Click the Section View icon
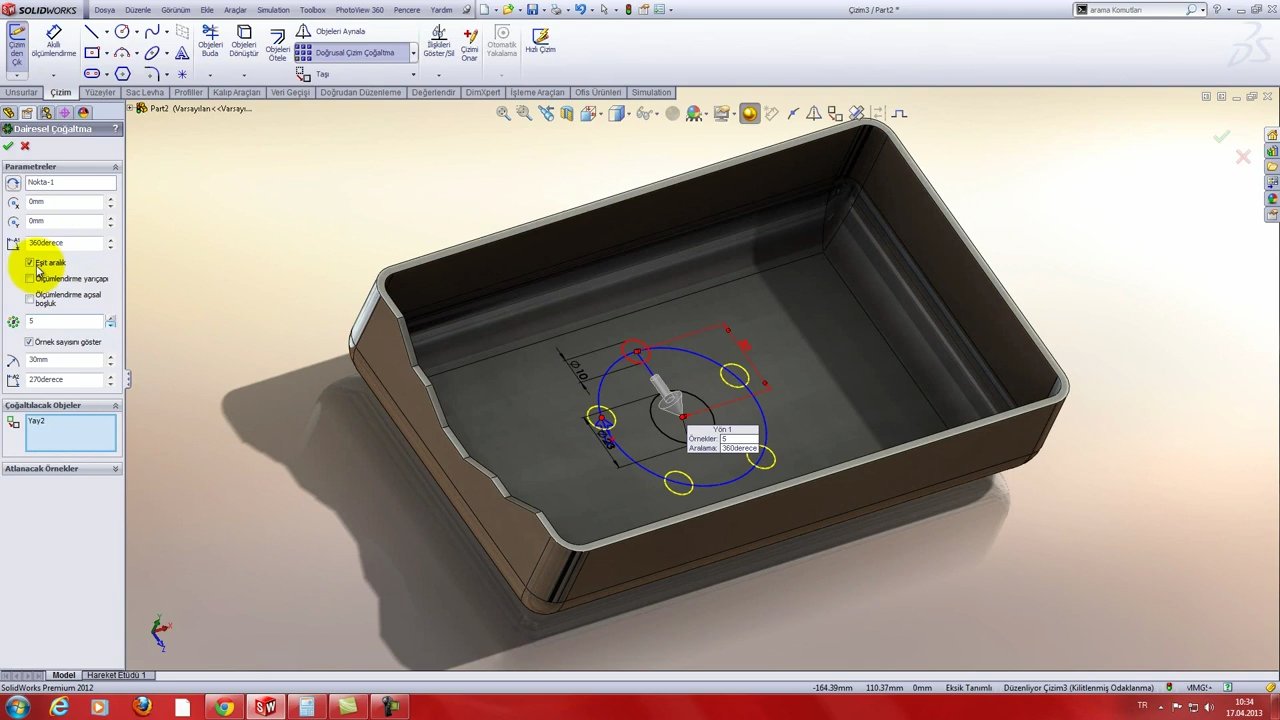 567,114
